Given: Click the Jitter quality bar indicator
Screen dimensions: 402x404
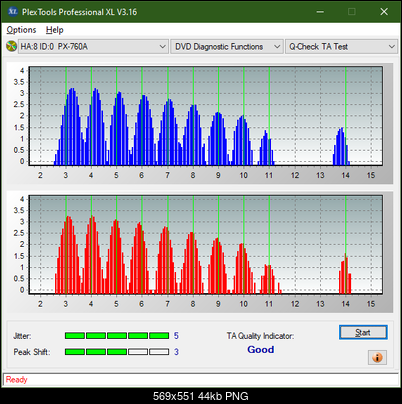Looking at the screenshot, I should (117, 336).
